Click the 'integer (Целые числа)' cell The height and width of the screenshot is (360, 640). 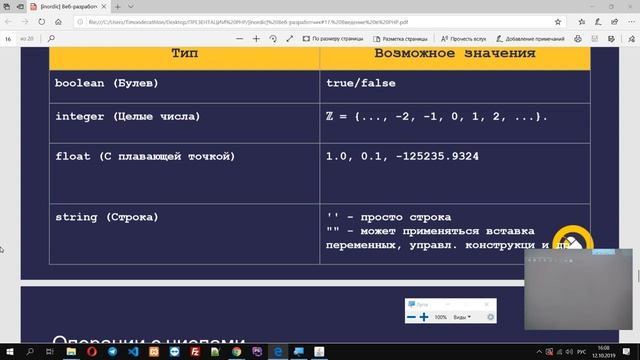coord(184,123)
